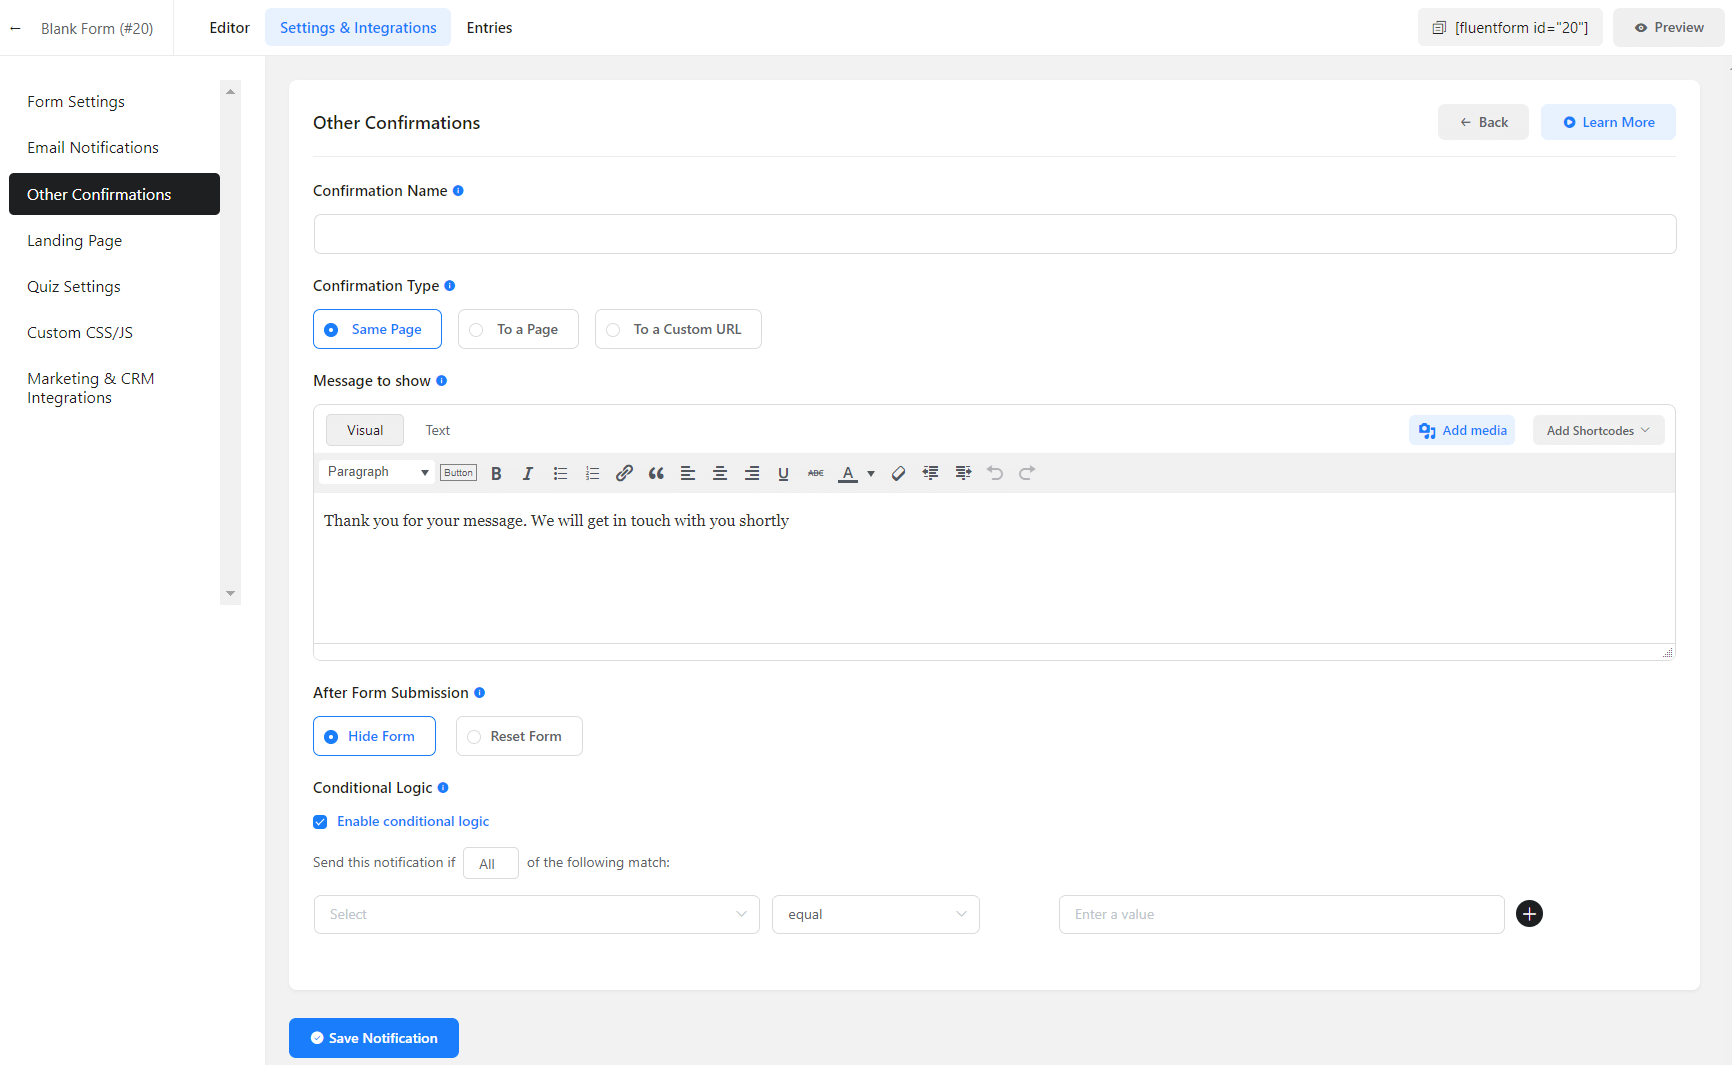Open Email Notifications in the sidebar
1732x1065 pixels.
pos(93,148)
